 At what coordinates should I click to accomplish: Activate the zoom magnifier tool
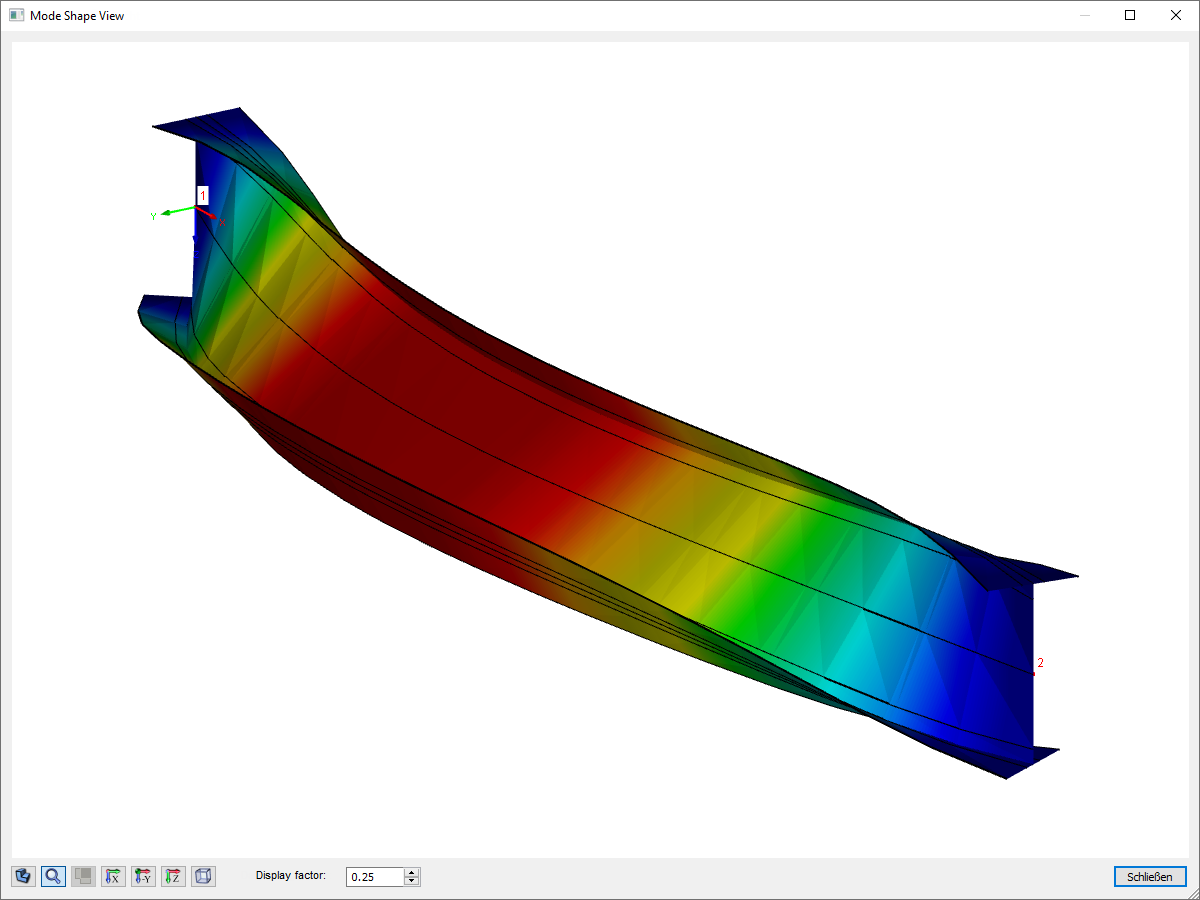pyautogui.click(x=53, y=876)
